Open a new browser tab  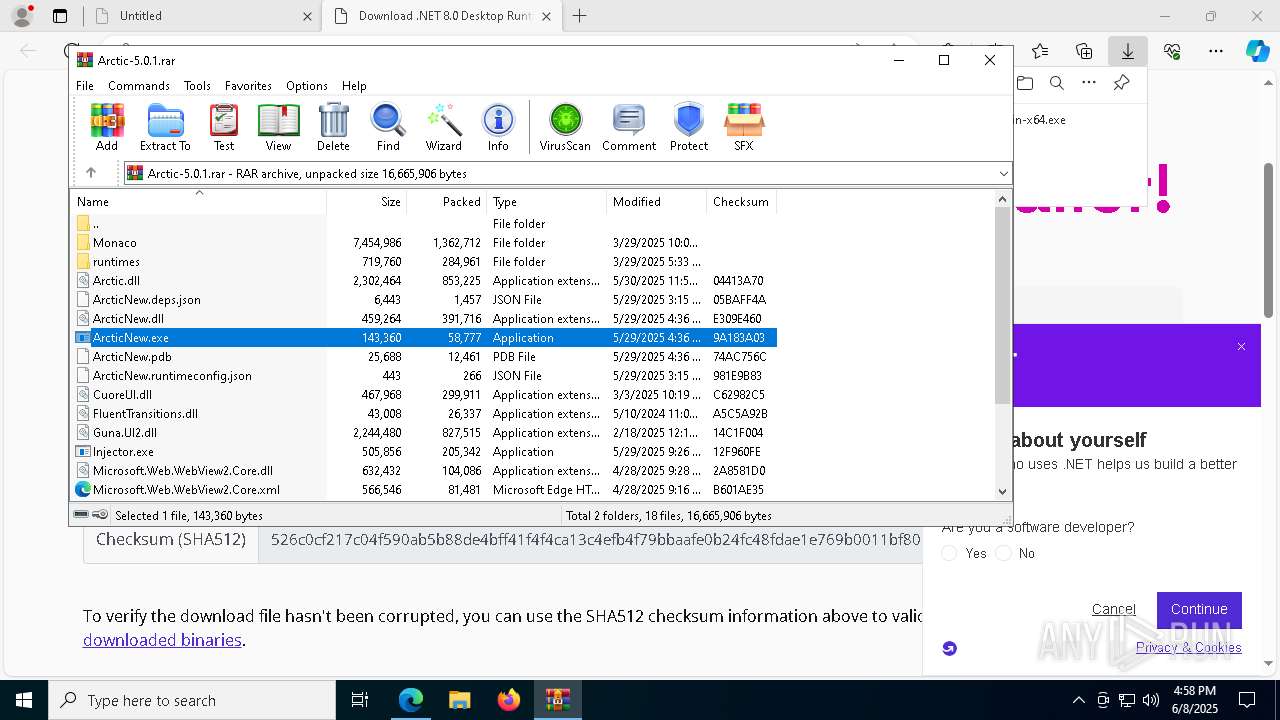pos(580,16)
